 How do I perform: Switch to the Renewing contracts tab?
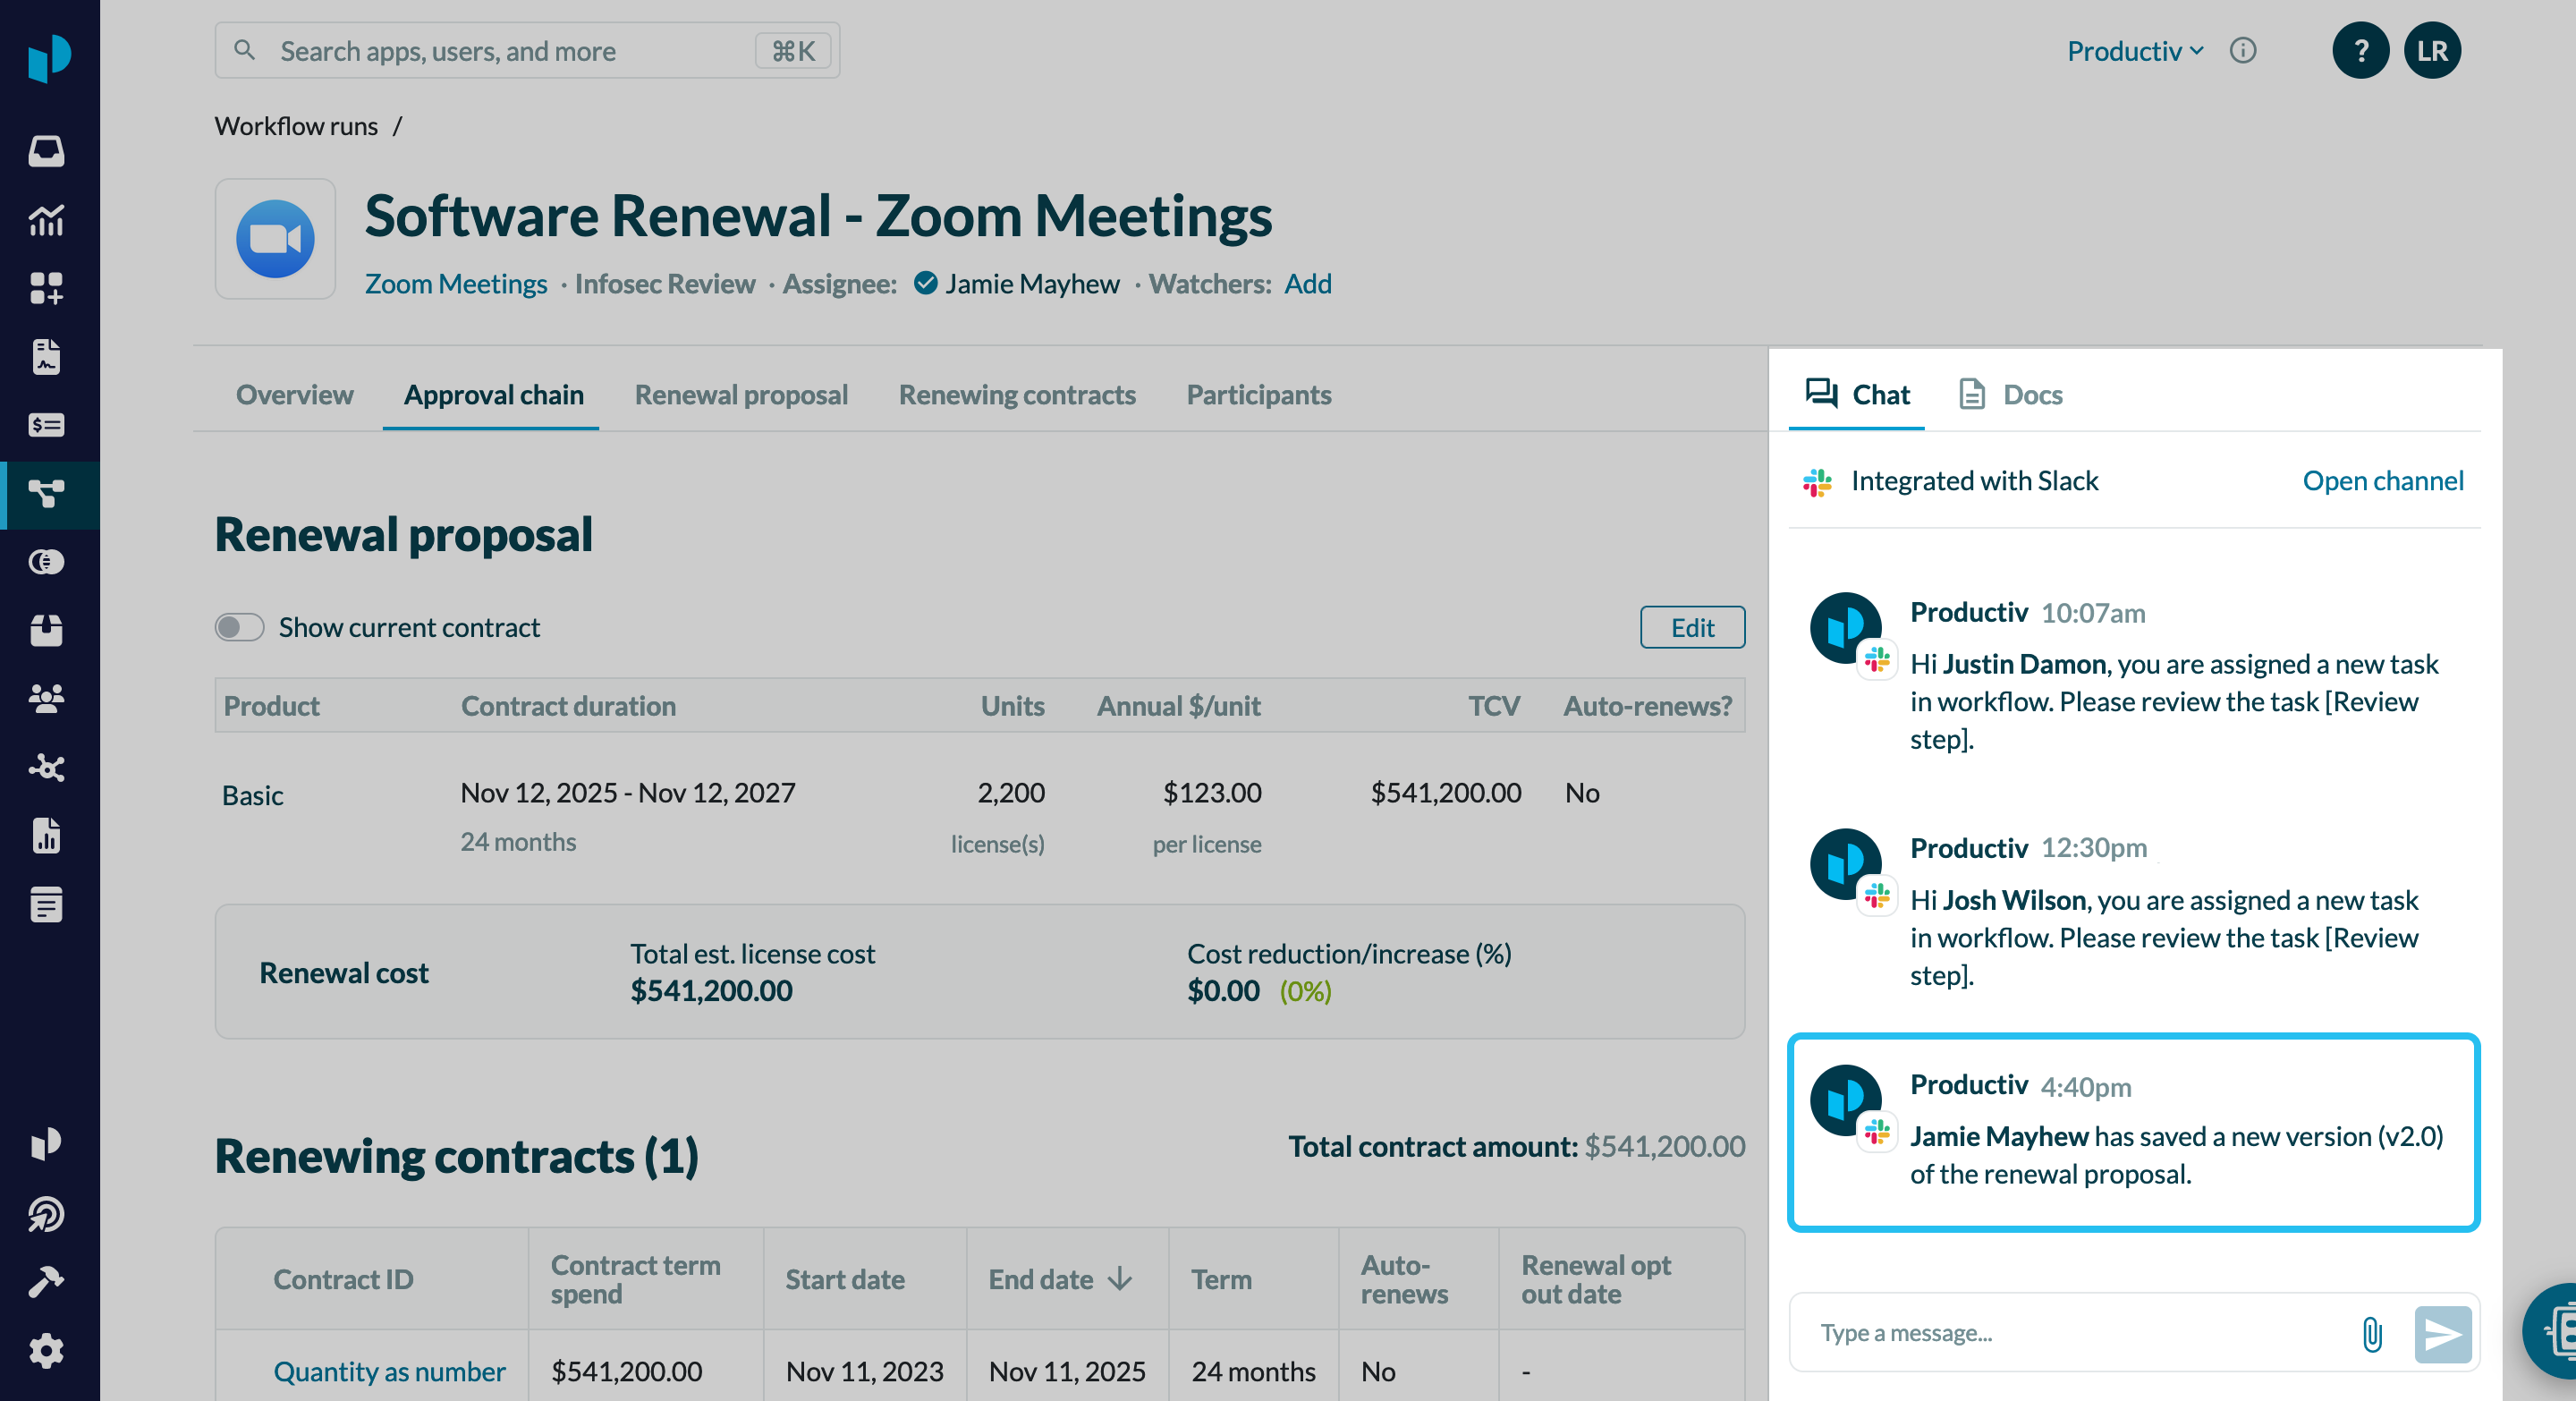point(1016,395)
